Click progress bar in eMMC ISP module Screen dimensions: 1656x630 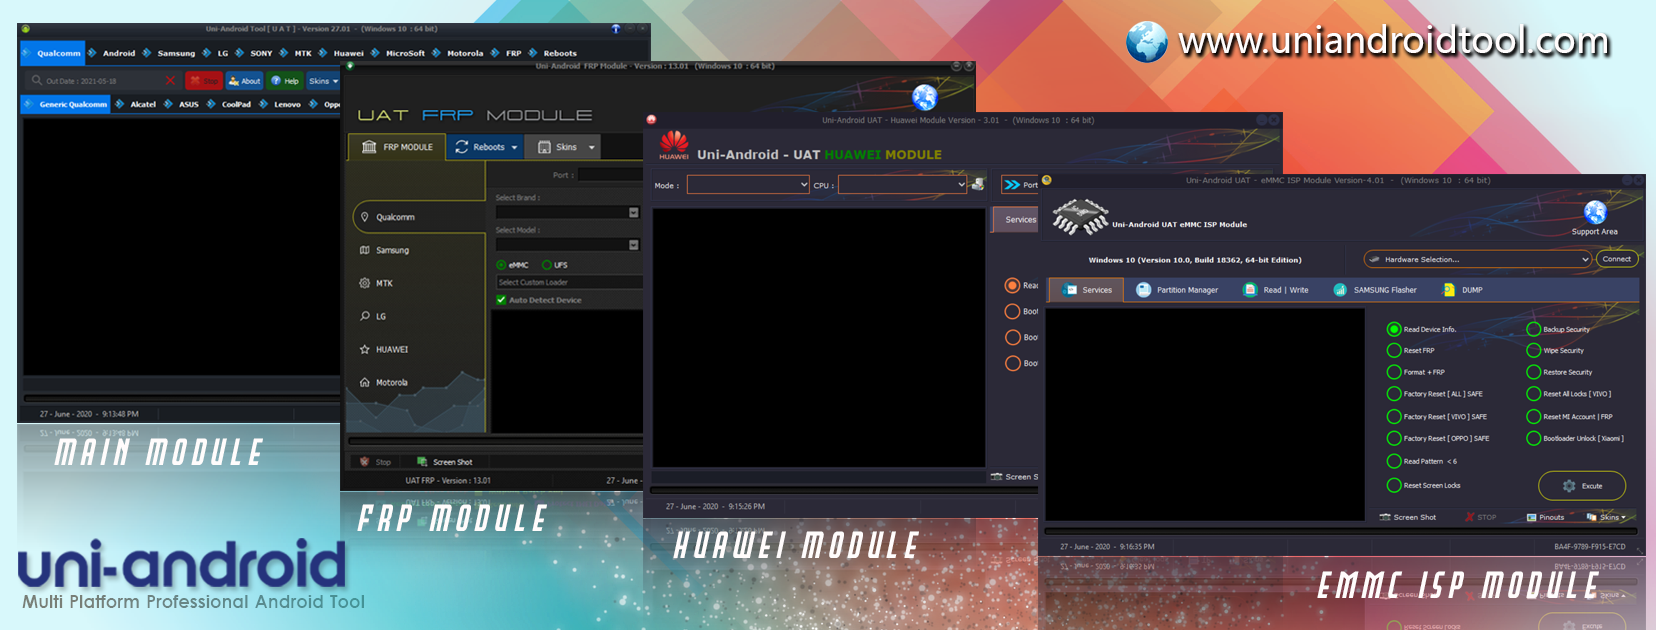point(1342,531)
